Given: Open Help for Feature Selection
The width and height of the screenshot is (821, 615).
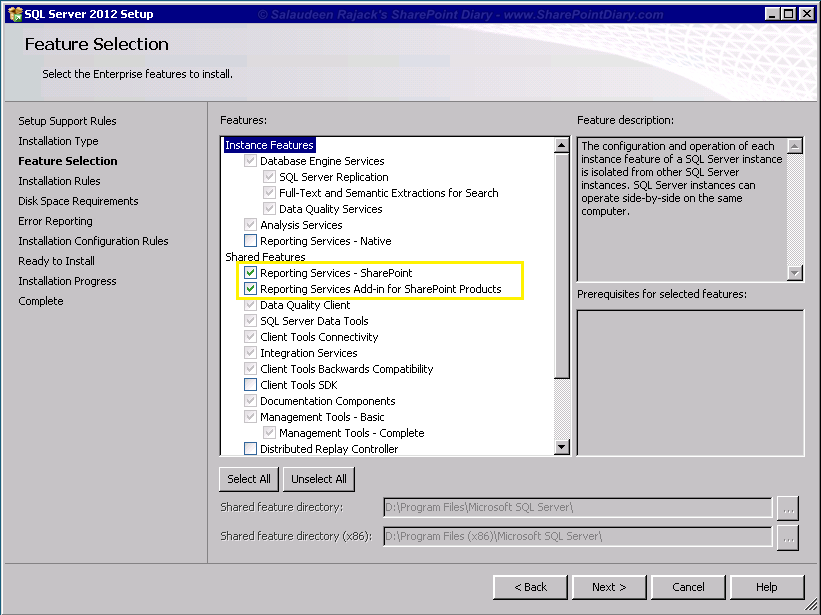Looking at the screenshot, I should [x=767, y=587].
